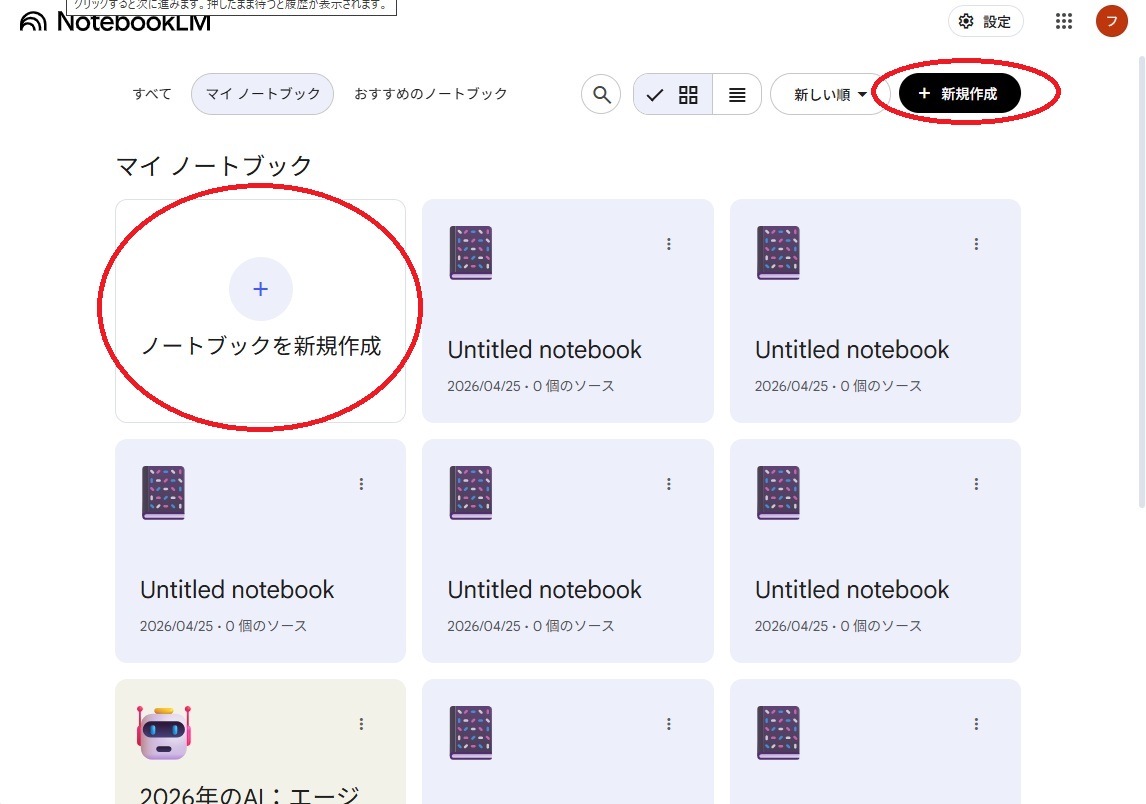Screen dimensions: 1146x804
Task: Expand the 新しい順 sort dropdown
Action: tap(830, 94)
